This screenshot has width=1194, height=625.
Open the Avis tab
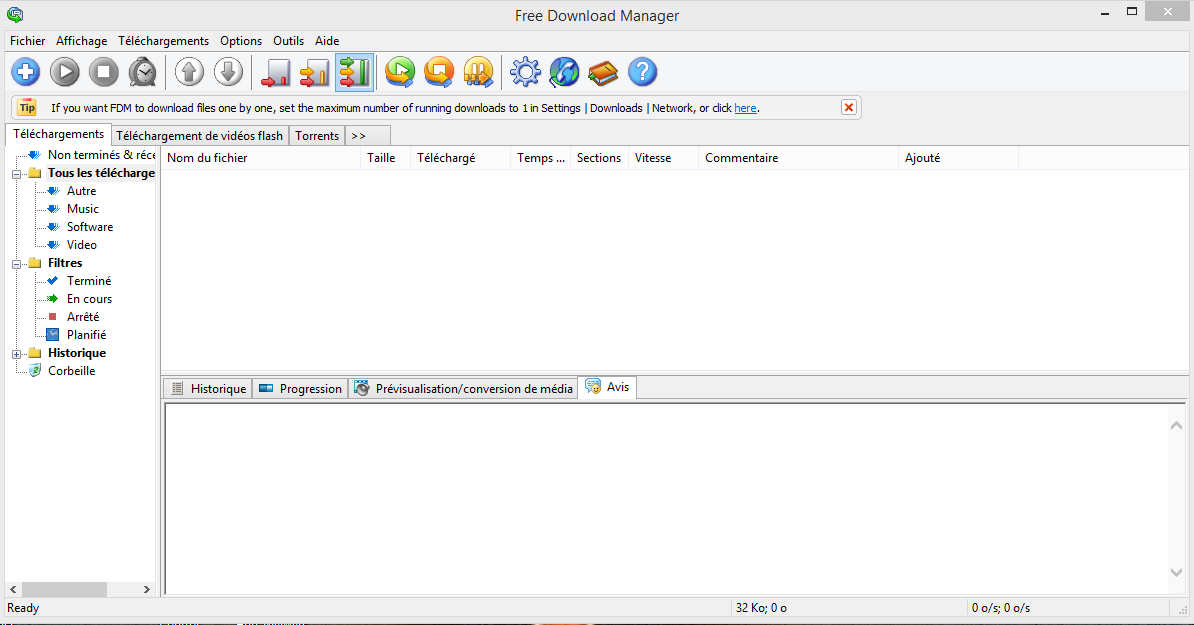(607, 387)
